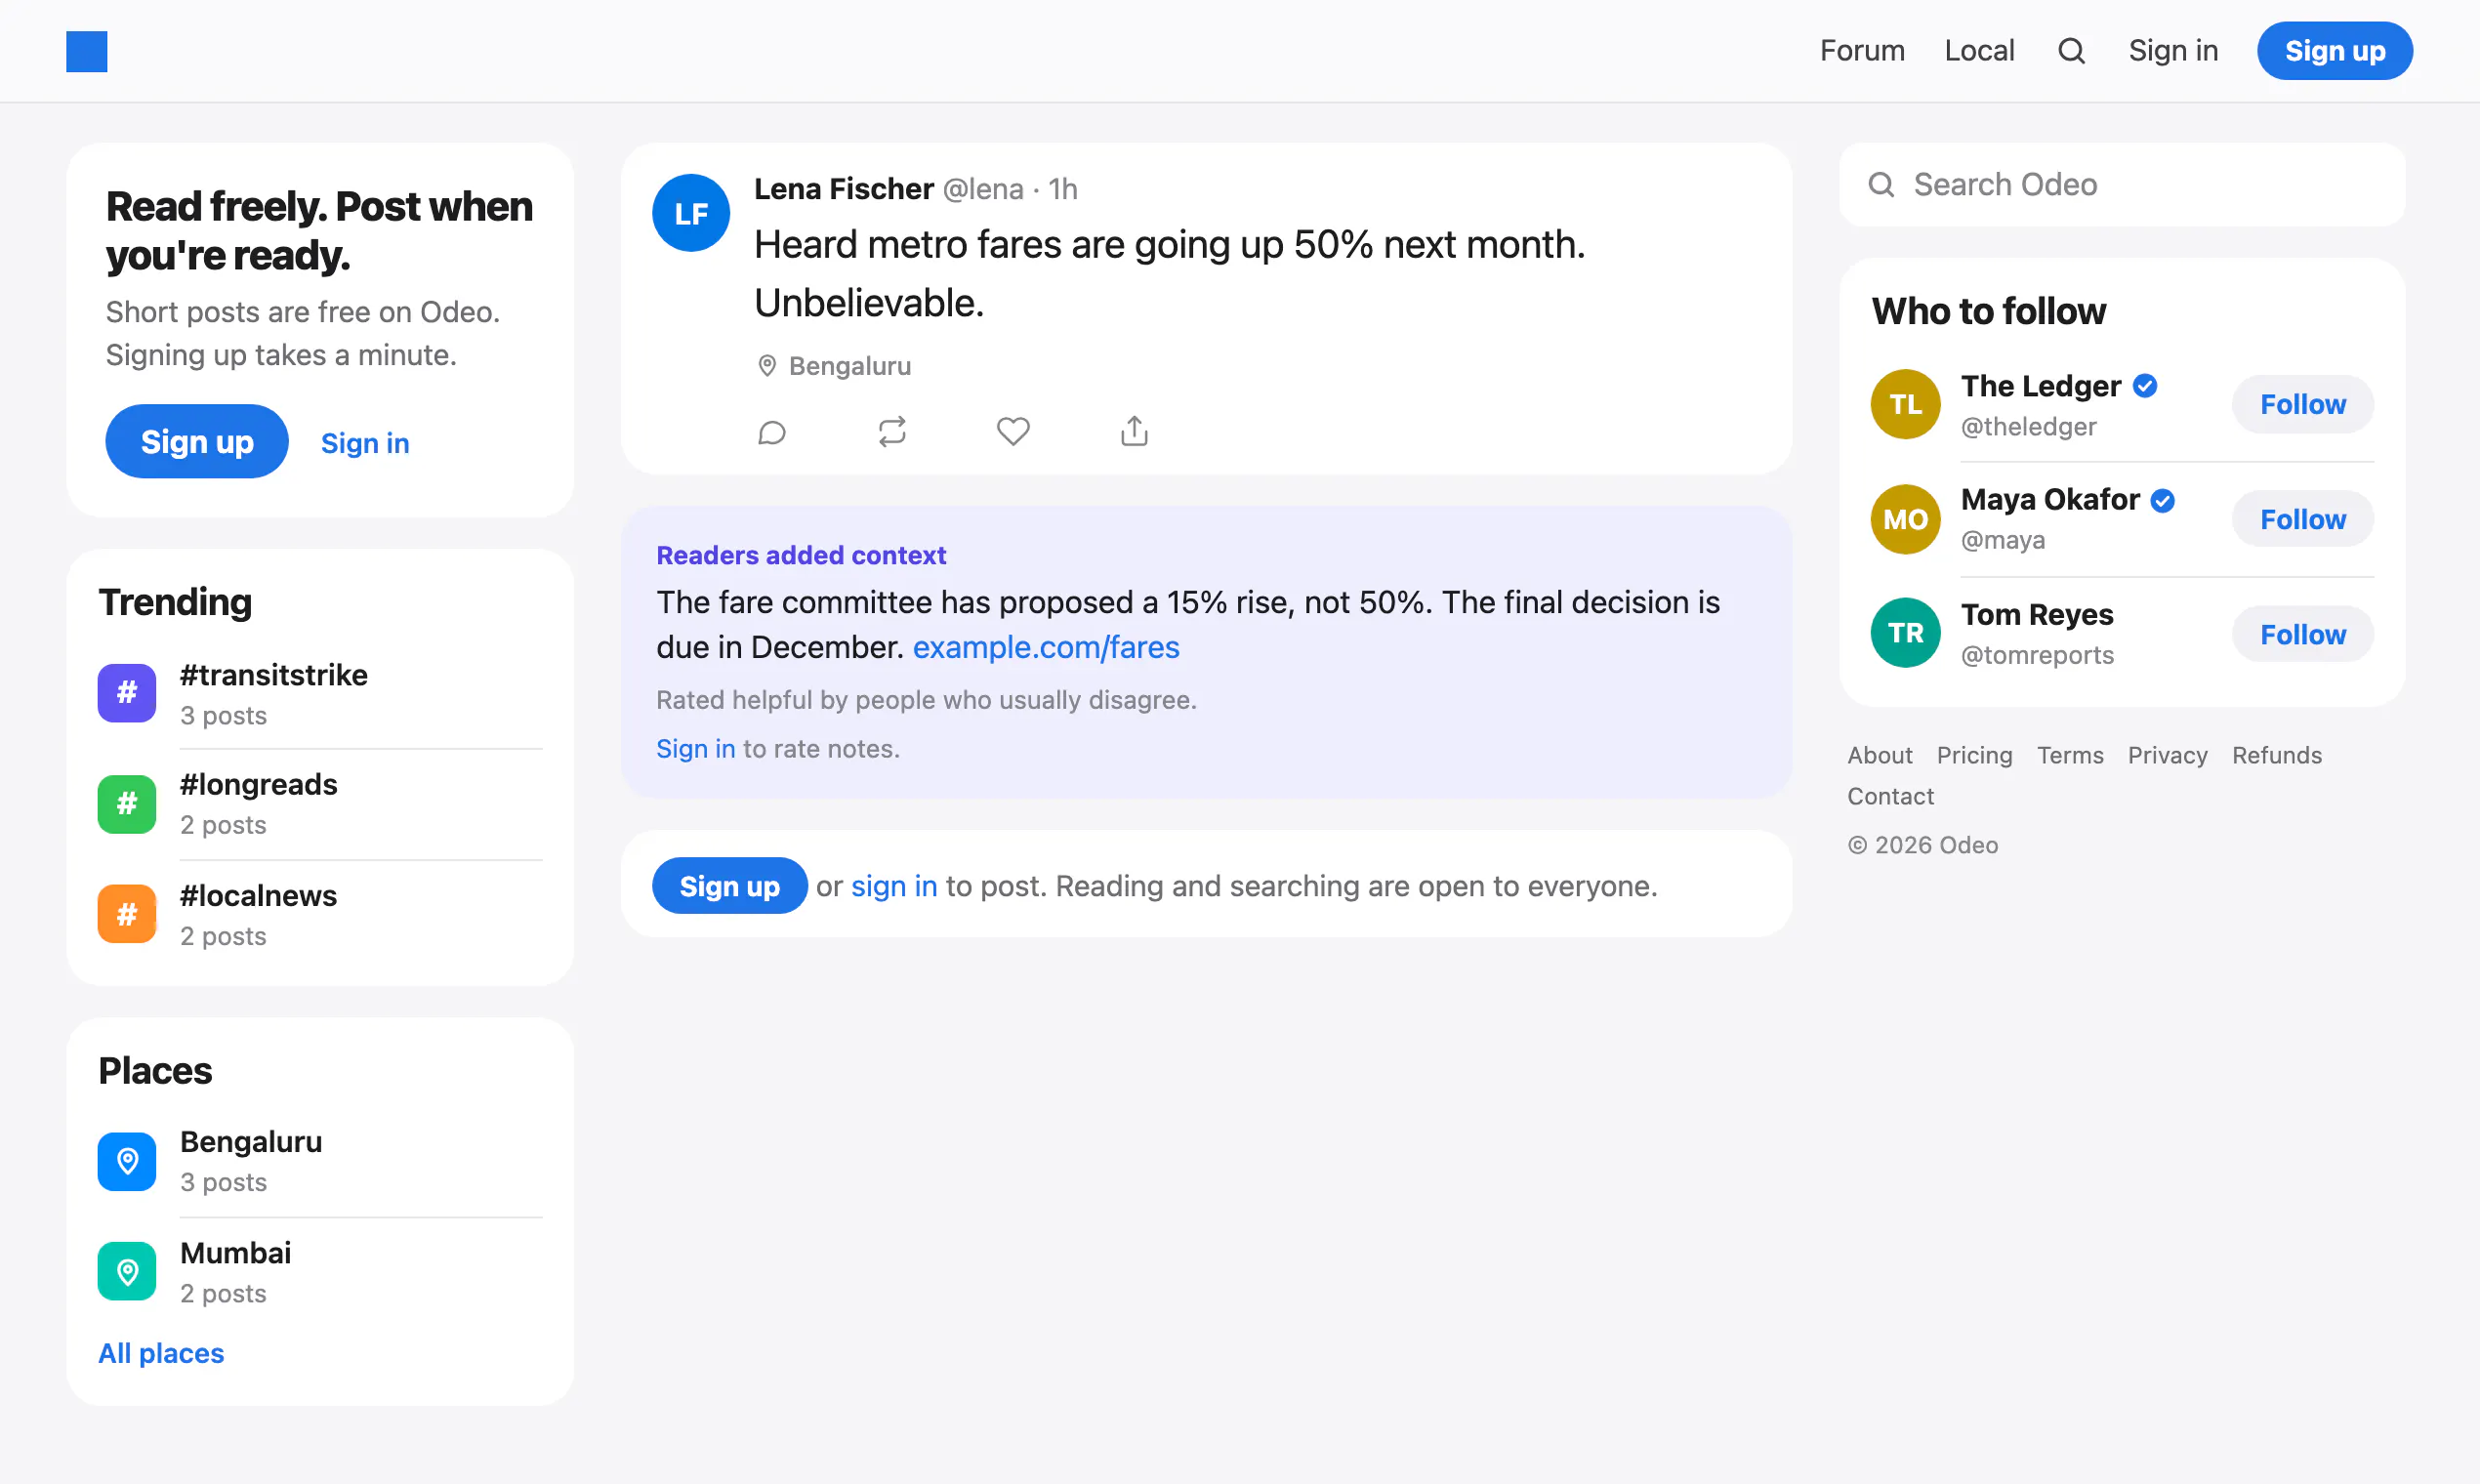Open the #longreads trending topic
This screenshot has height=1484, width=2480.
tap(320, 804)
